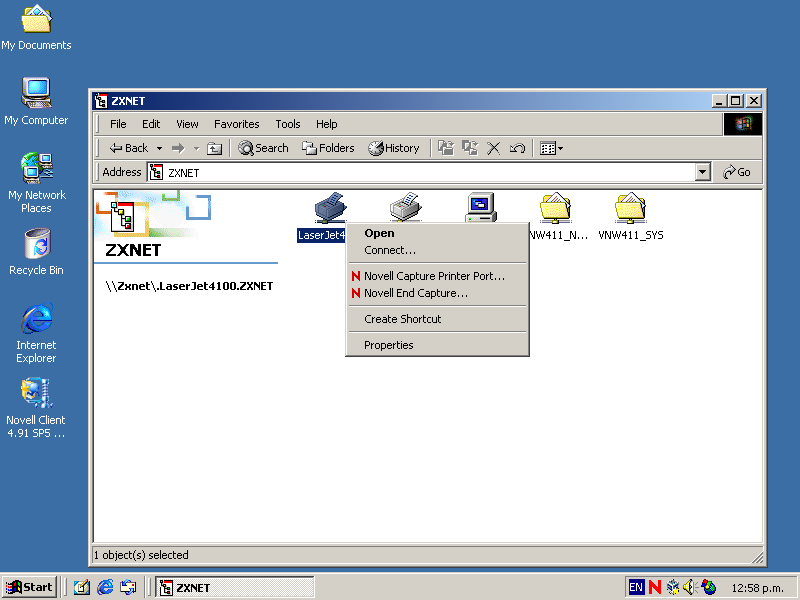Open the Favorites menu
Image resolution: width=800 pixels, height=600 pixels.
(237, 124)
